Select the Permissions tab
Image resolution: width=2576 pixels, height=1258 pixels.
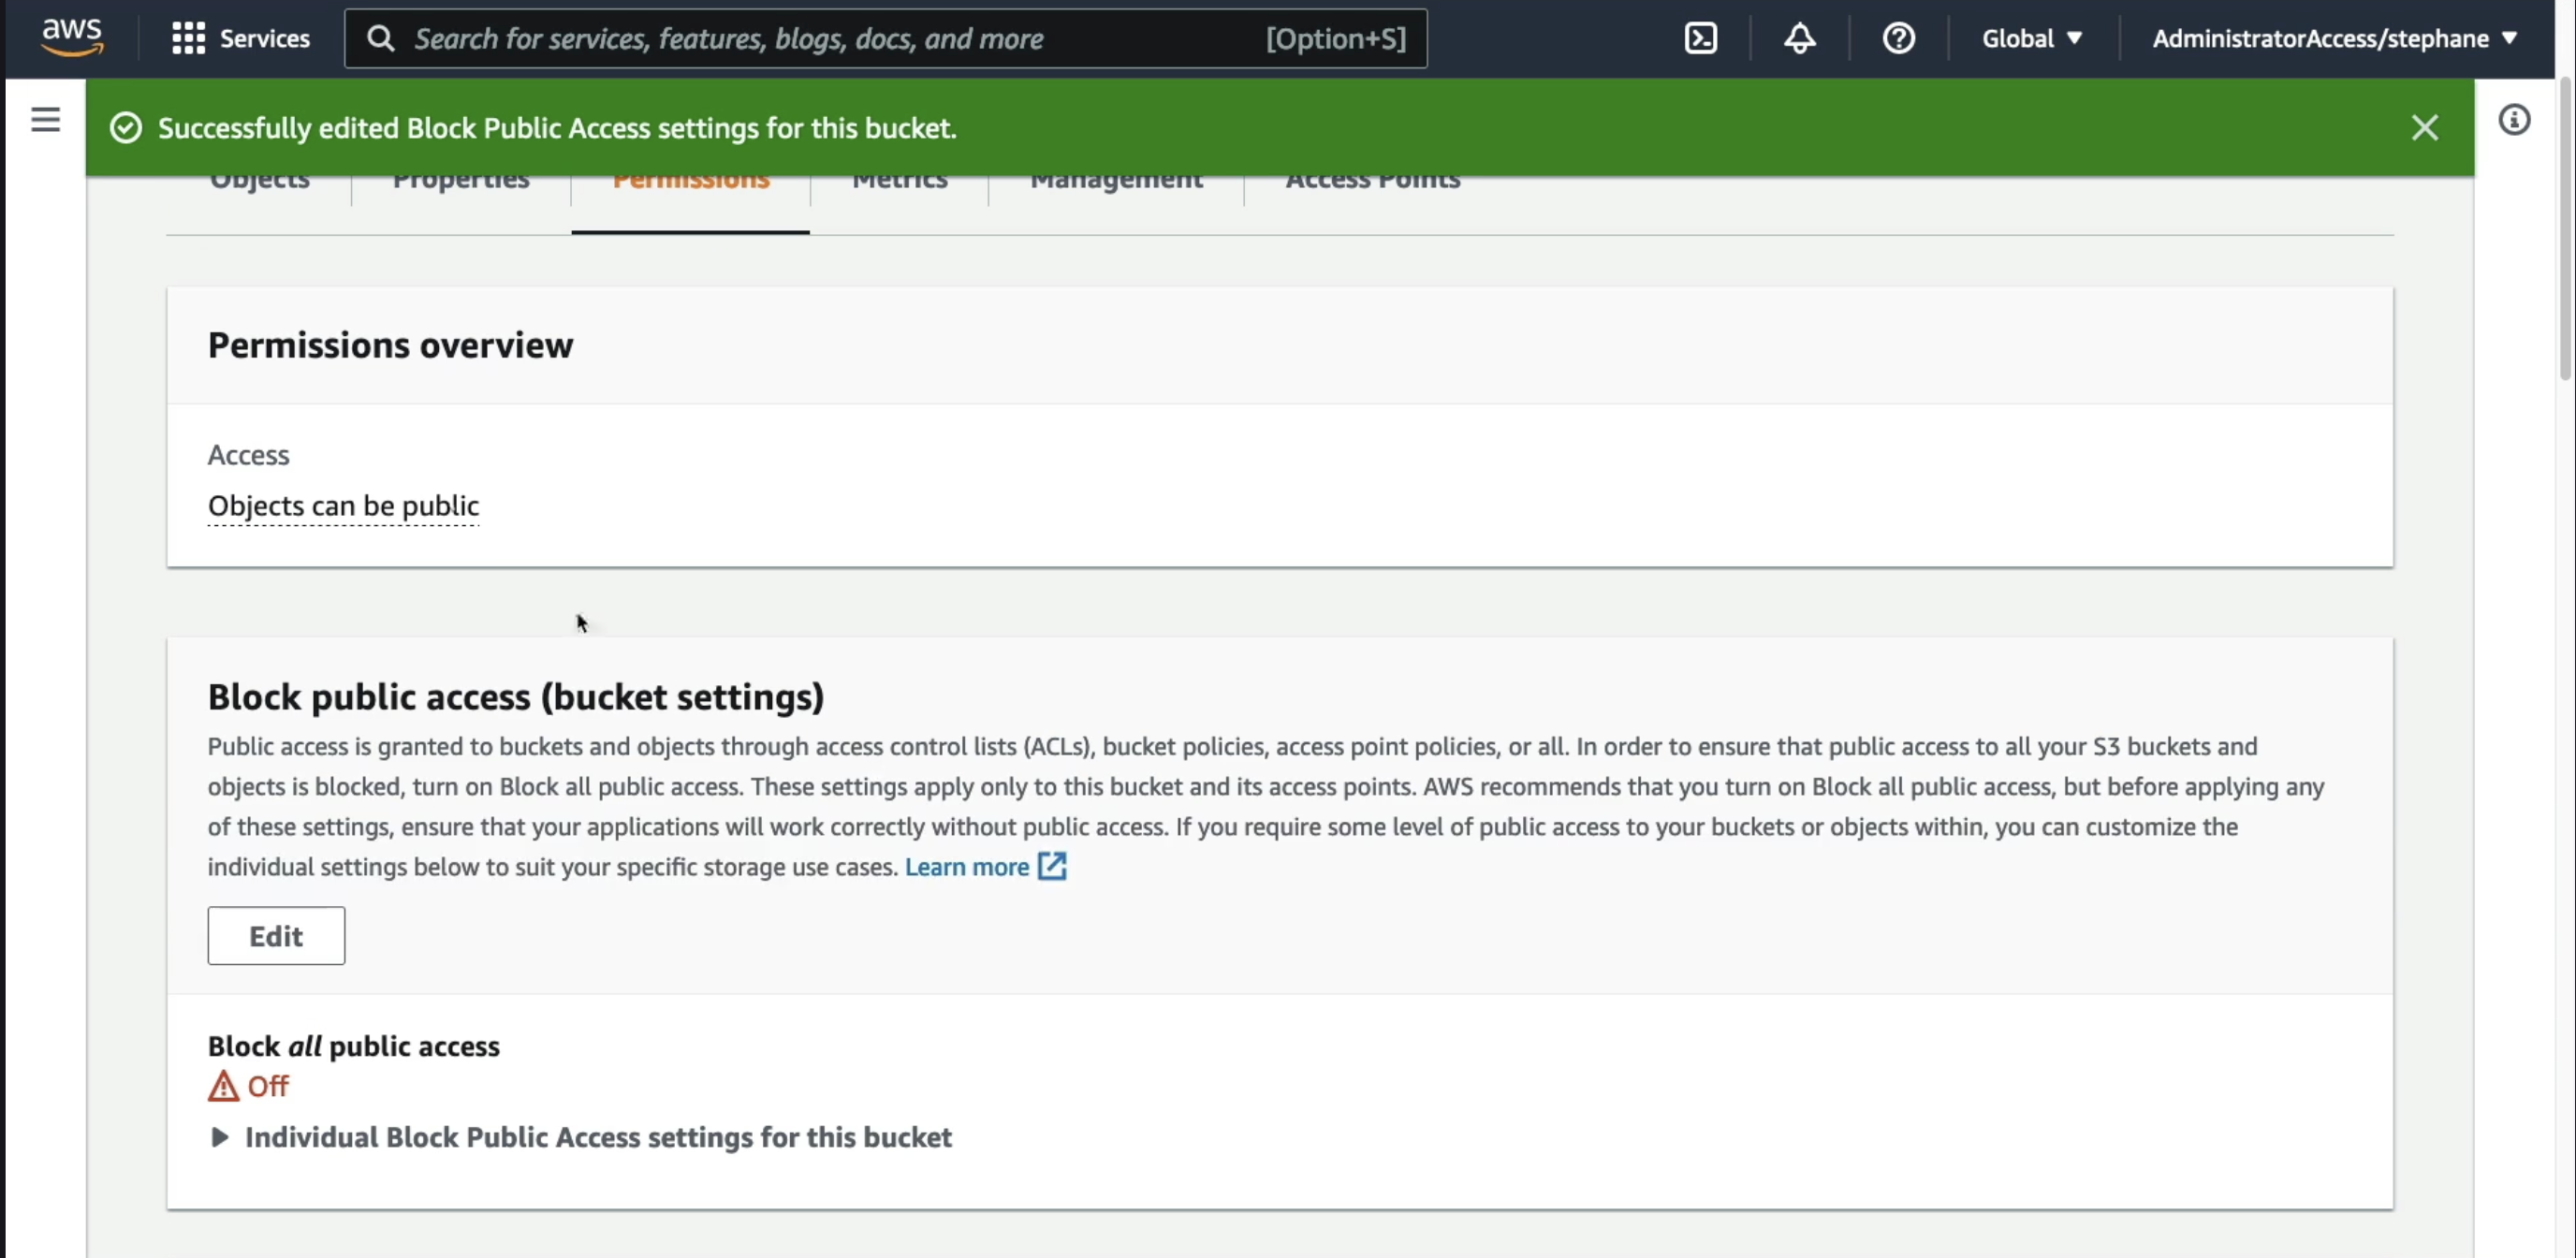tap(691, 183)
